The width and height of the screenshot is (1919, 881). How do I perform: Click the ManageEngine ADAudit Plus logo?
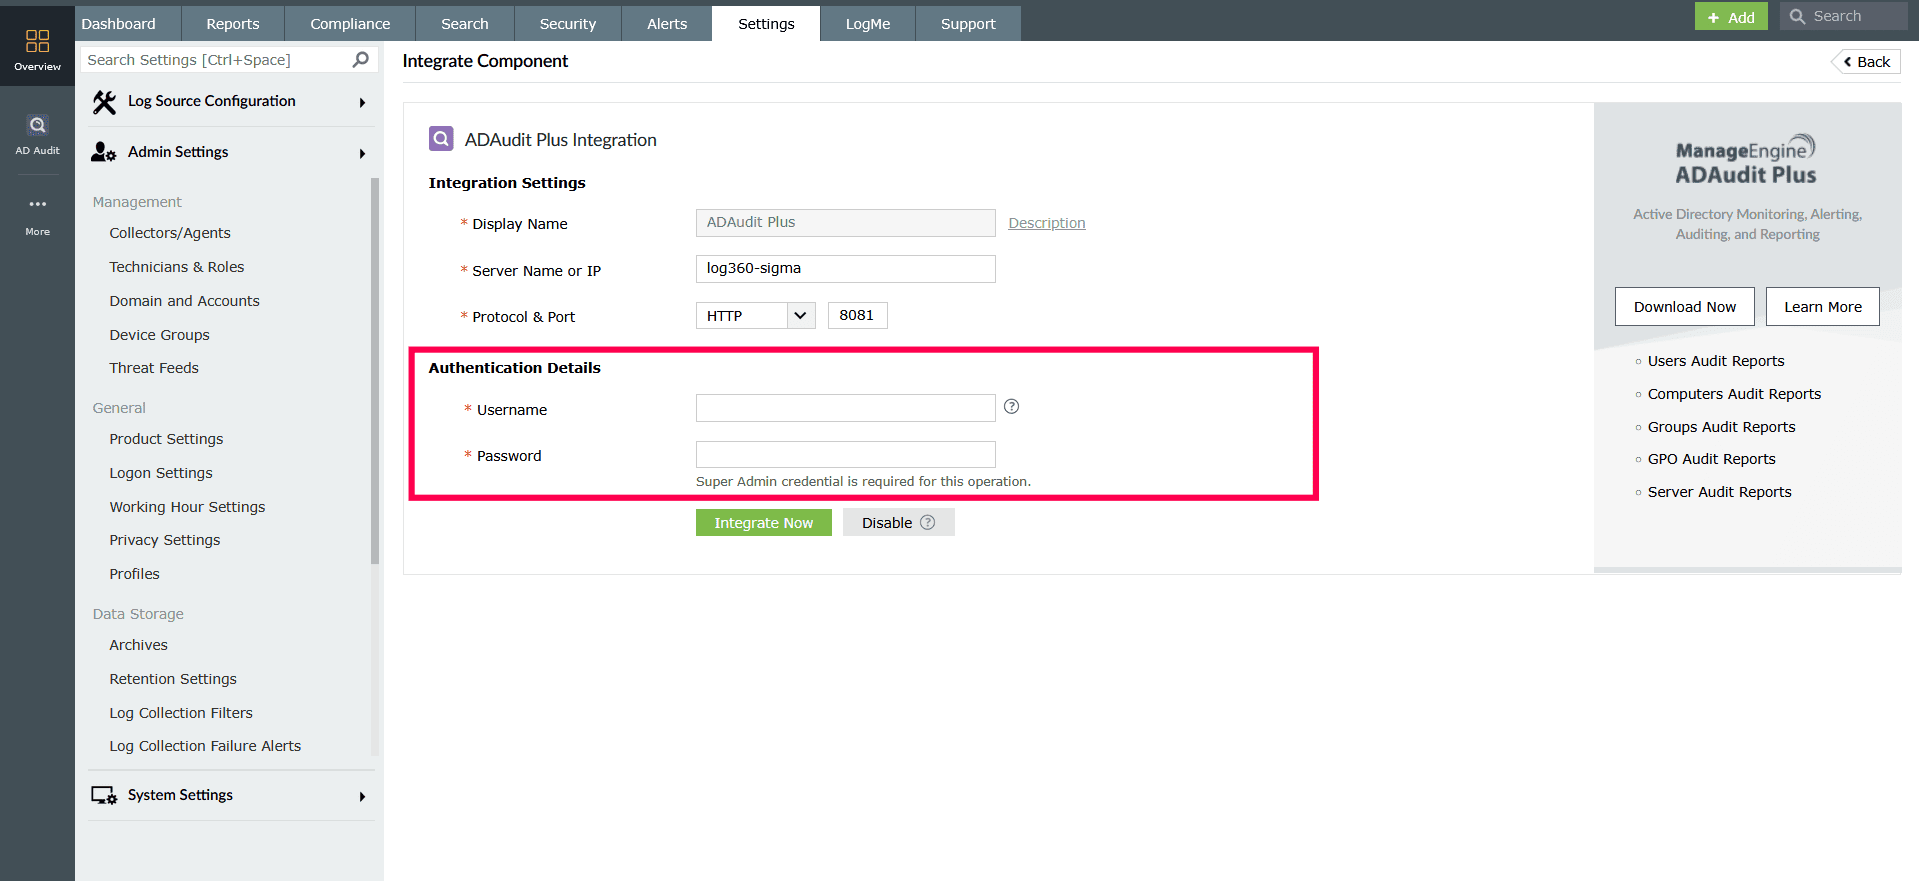(x=1746, y=160)
